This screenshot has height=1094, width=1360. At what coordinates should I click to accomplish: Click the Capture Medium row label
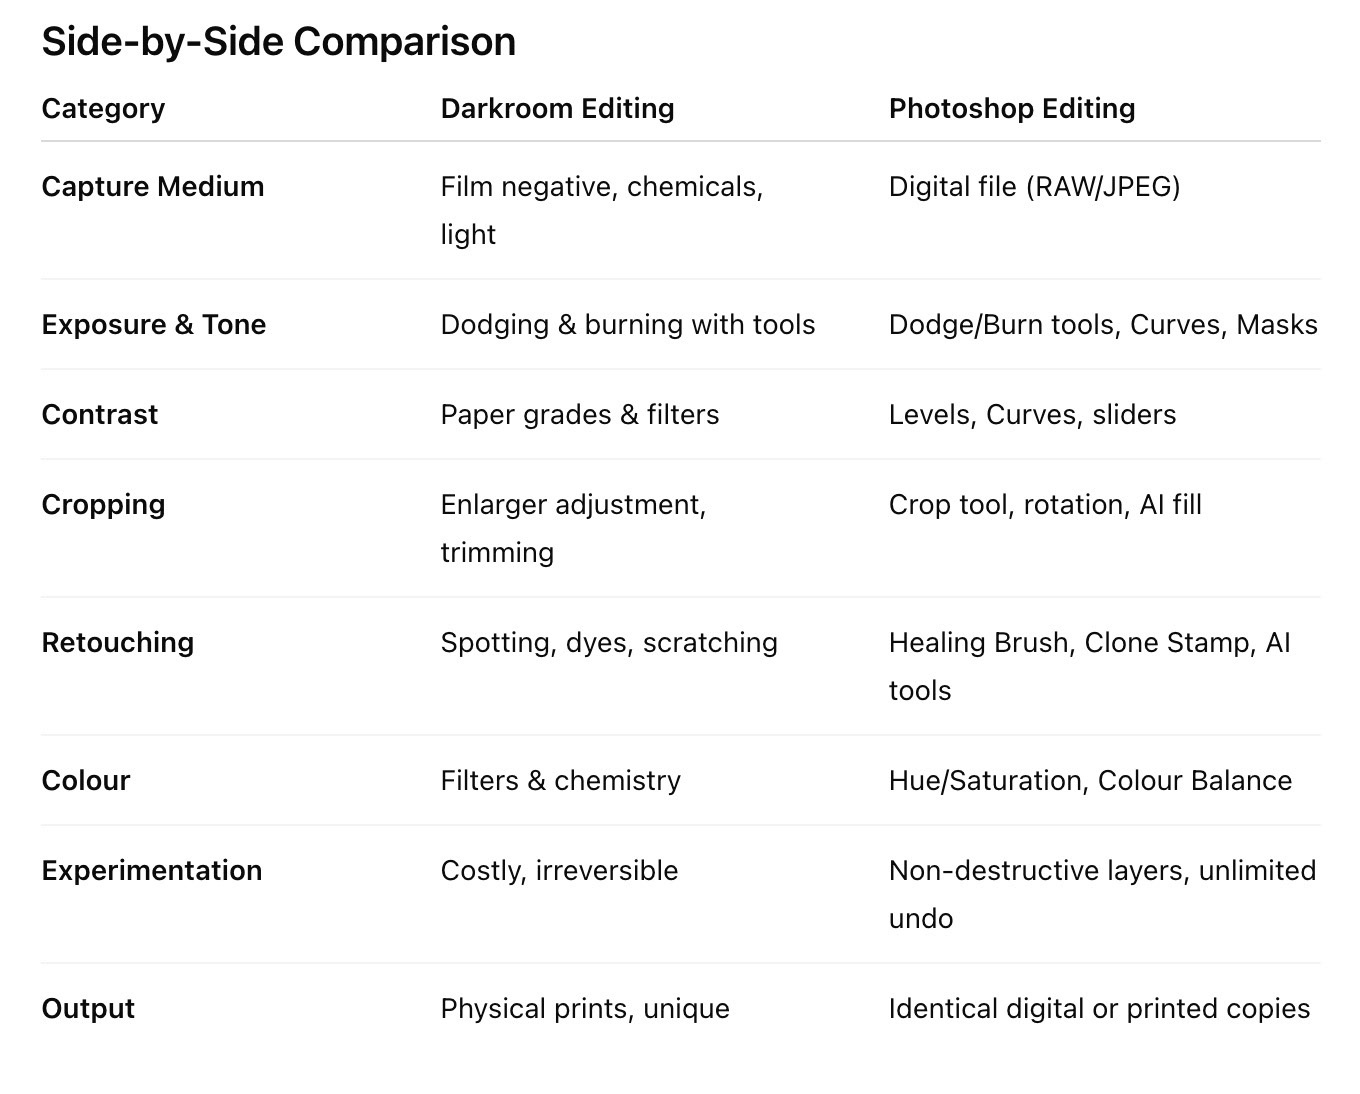coord(153,187)
